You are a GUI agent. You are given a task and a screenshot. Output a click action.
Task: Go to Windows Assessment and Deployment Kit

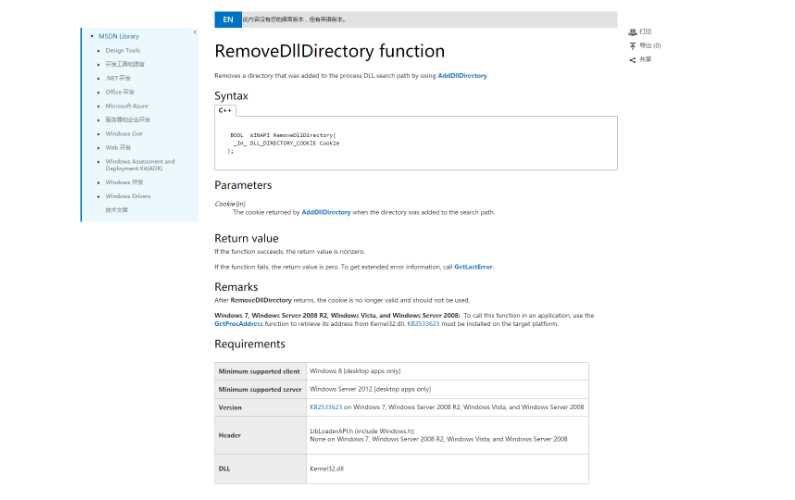[139, 164]
